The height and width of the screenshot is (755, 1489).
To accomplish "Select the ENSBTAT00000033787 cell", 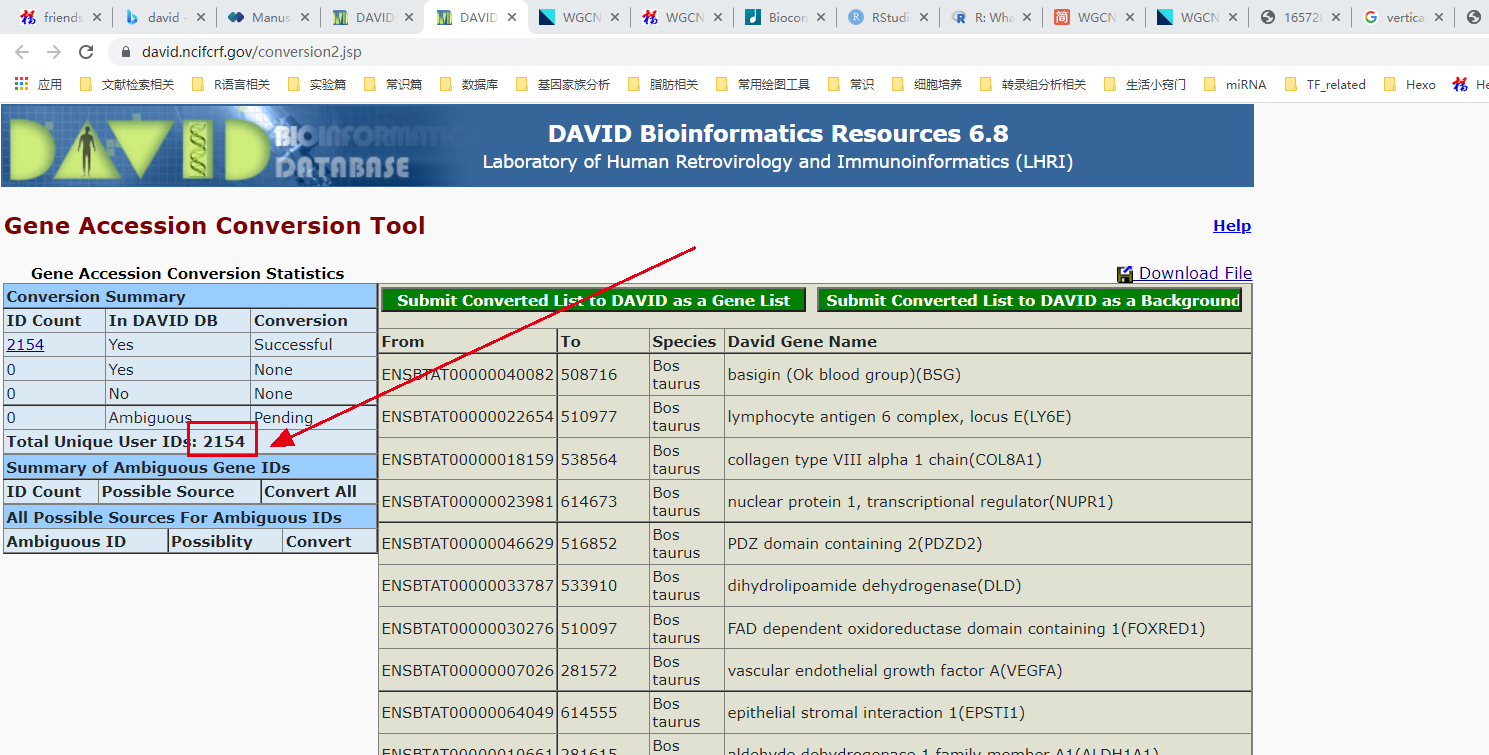I will coord(467,586).
